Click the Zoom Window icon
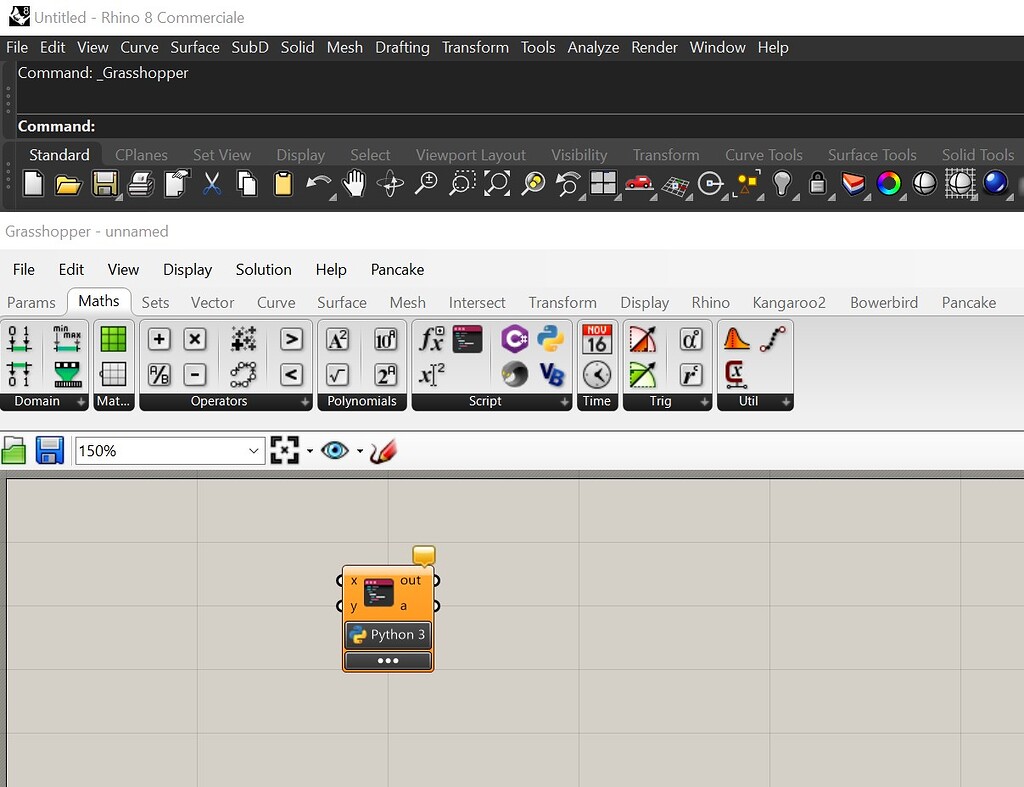Viewport: 1024px width, 787px height. [462, 184]
